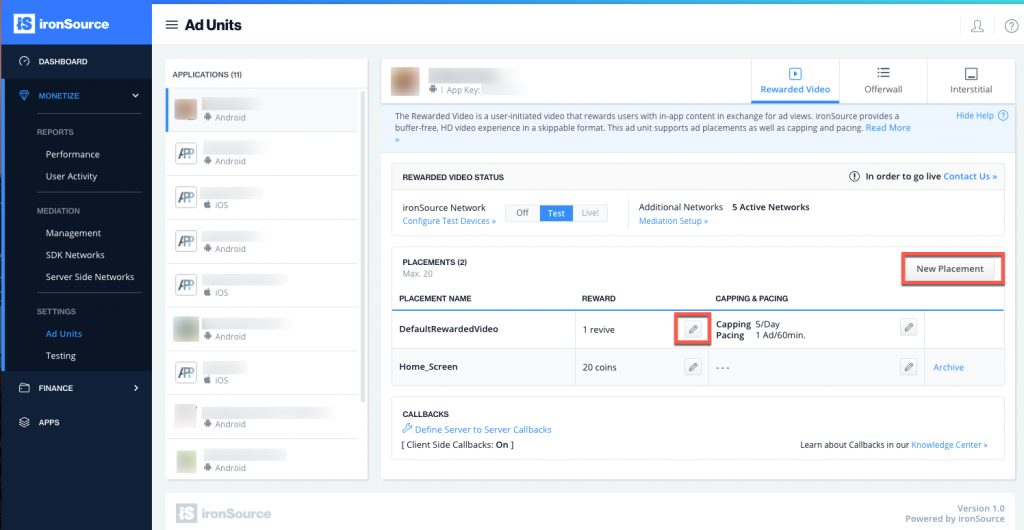Viewport: 1024px width, 530px height.
Task: Click the '20 coins' reward value
Action: (600, 367)
